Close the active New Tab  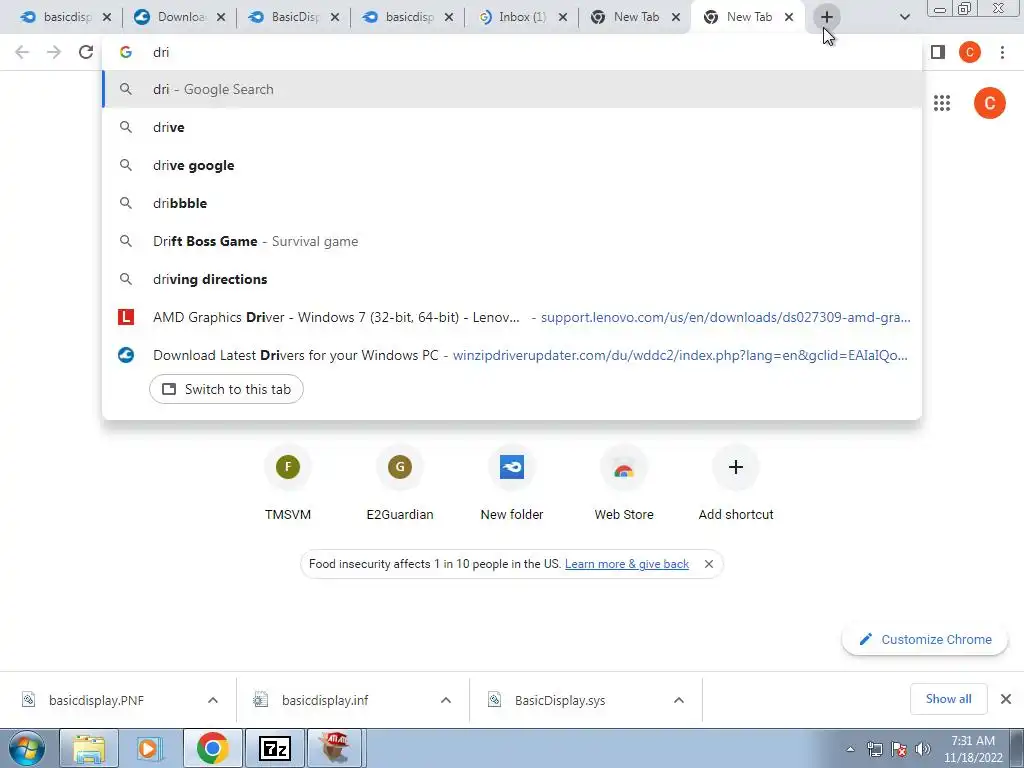pos(789,17)
